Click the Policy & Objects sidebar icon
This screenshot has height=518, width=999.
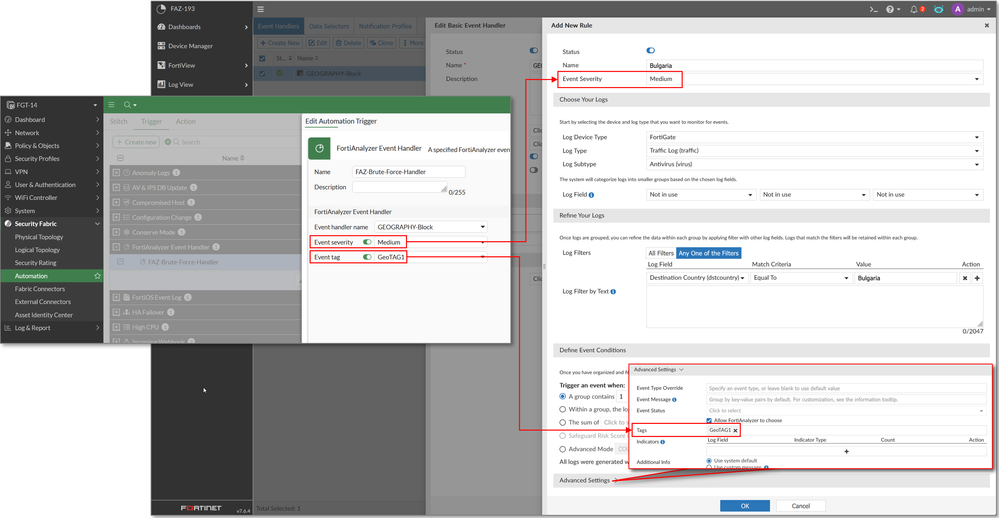pos(8,146)
